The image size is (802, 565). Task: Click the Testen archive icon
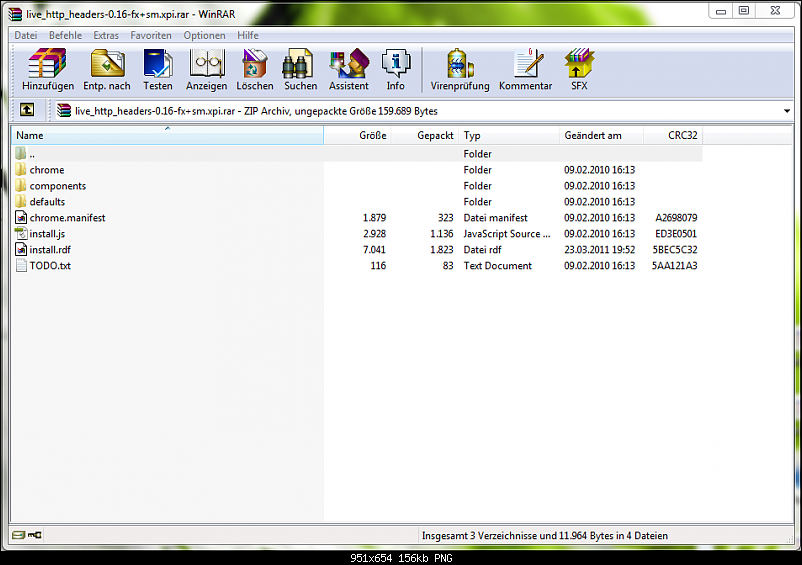pyautogui.click(x=158, y=64)
